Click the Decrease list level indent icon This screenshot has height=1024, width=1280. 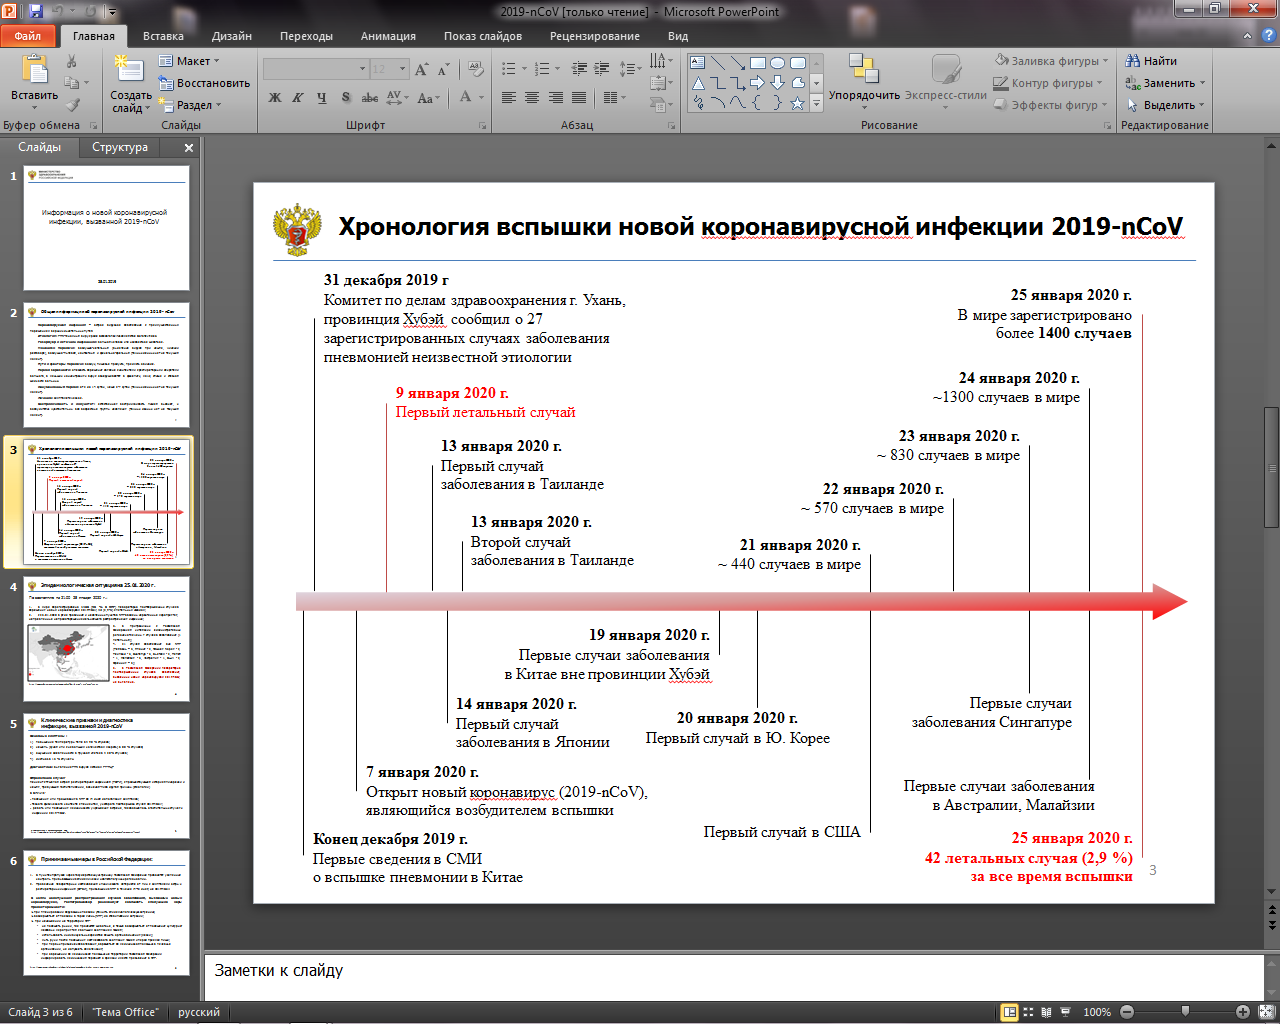pos(579,69)
